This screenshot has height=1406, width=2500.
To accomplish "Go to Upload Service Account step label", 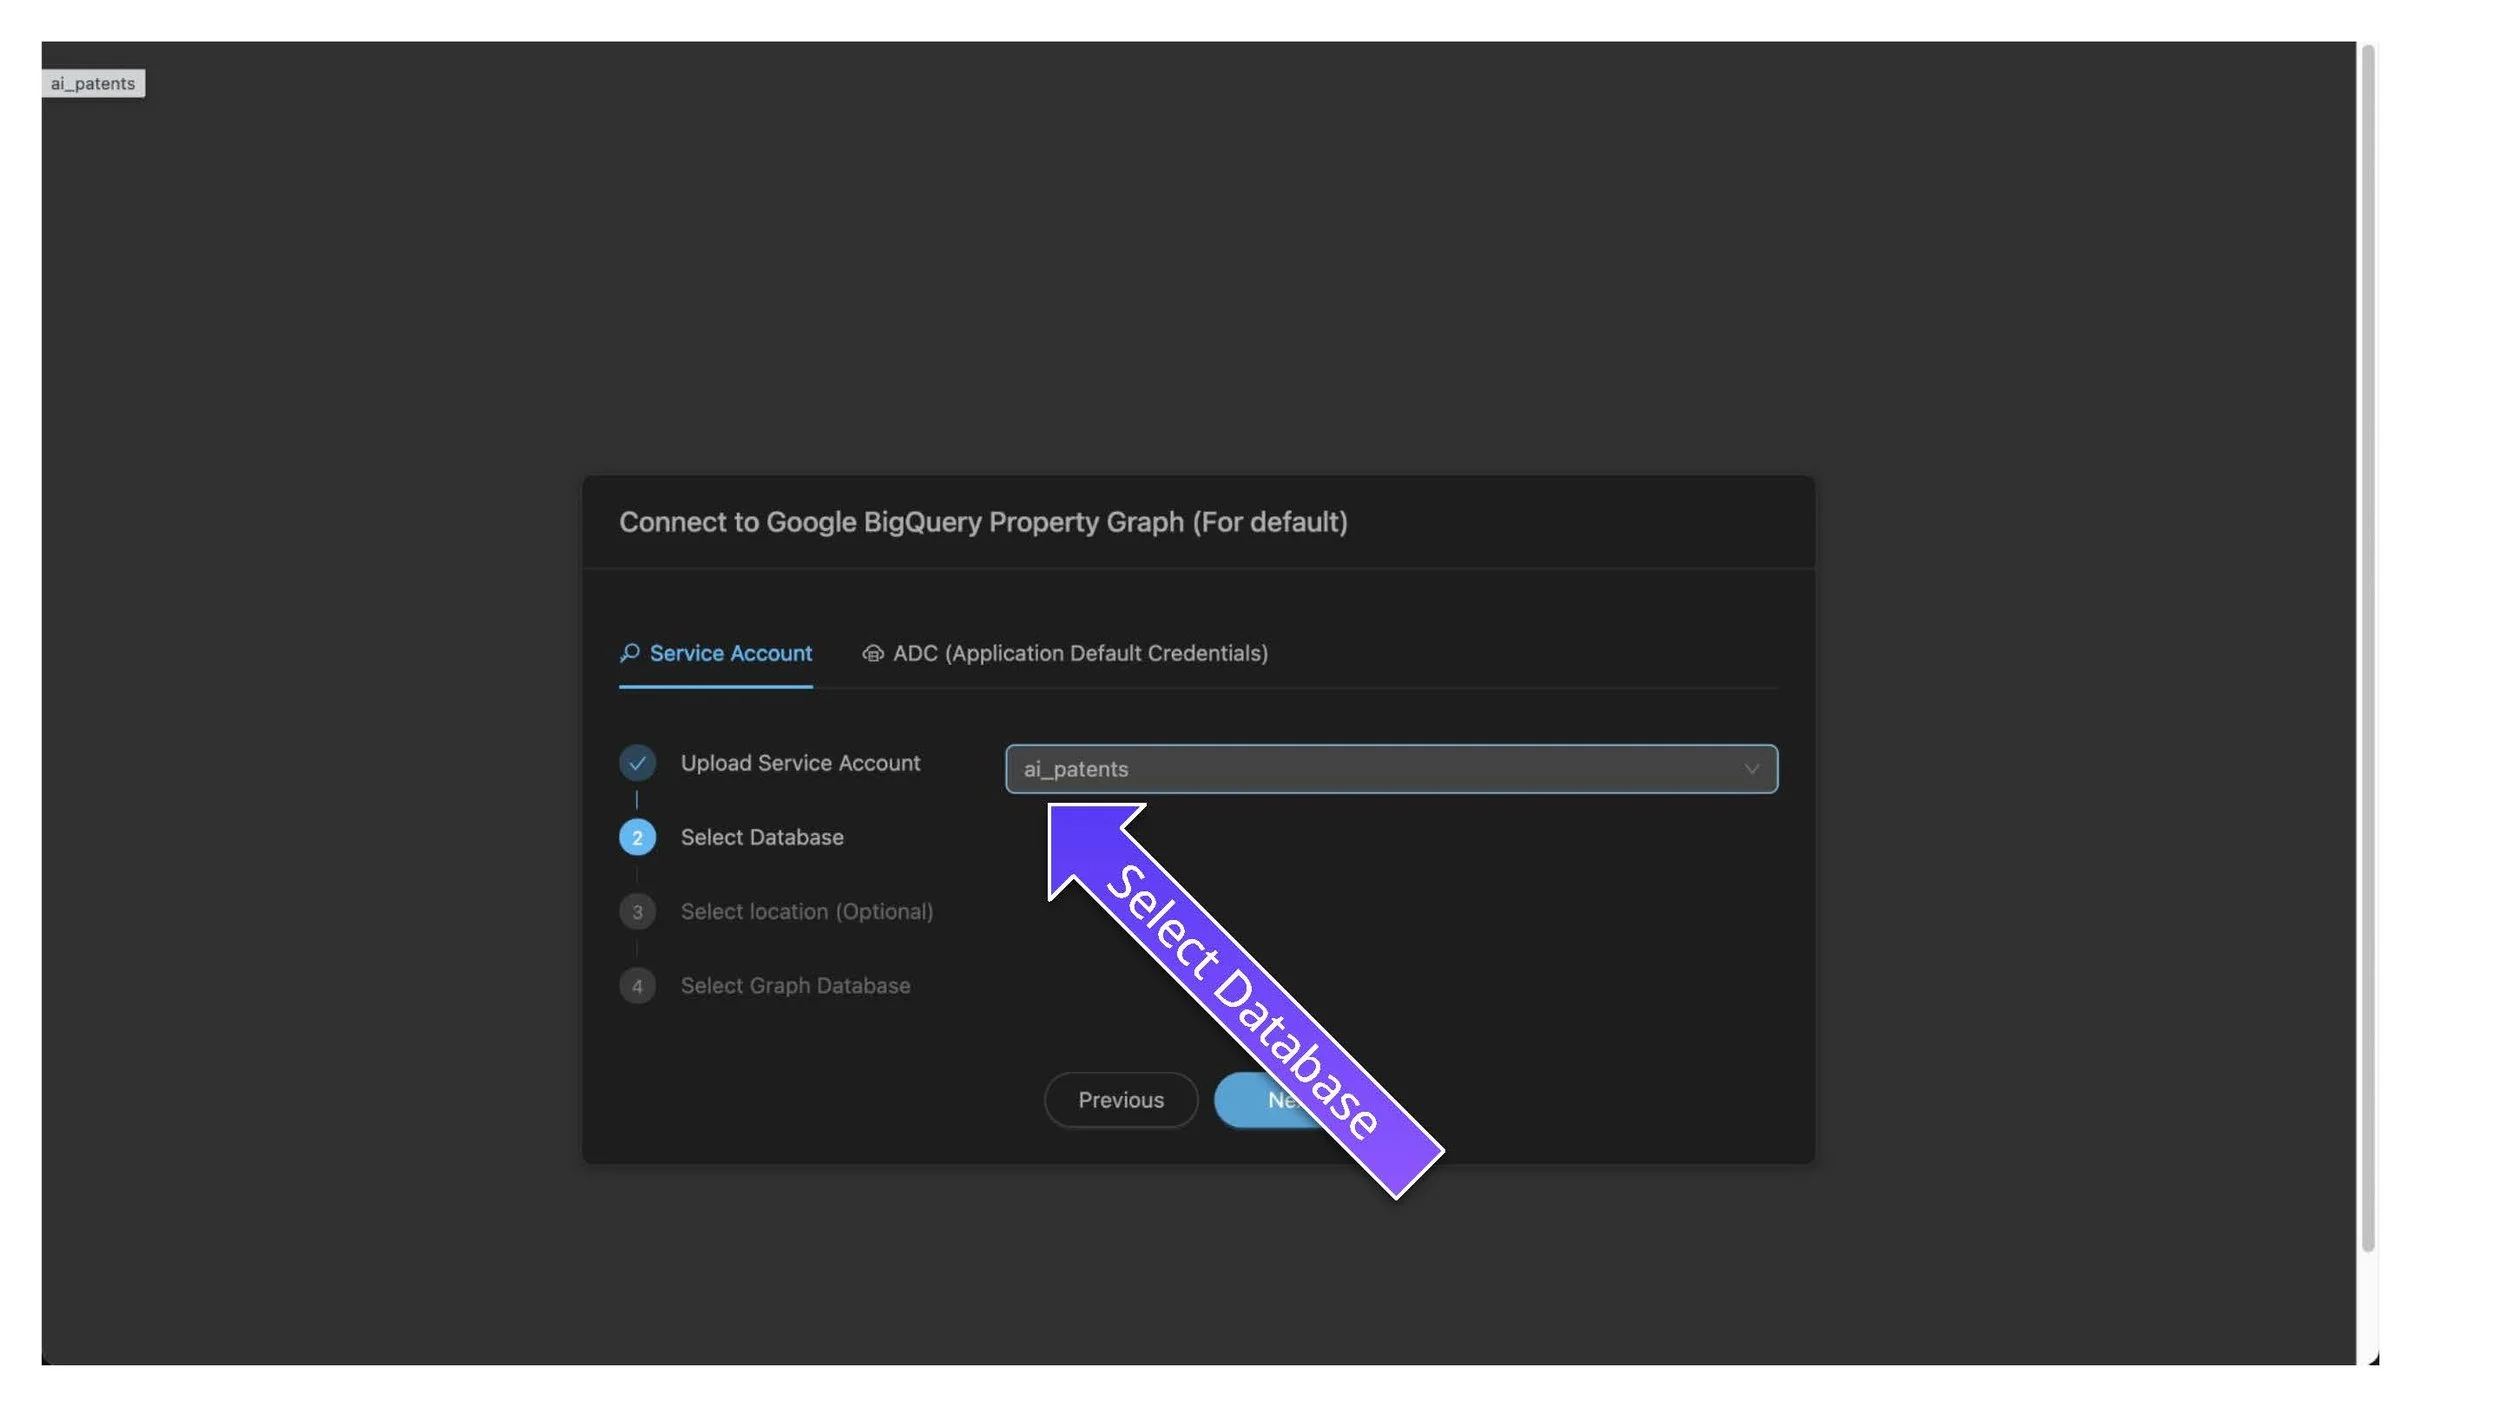I will (800, 763).
